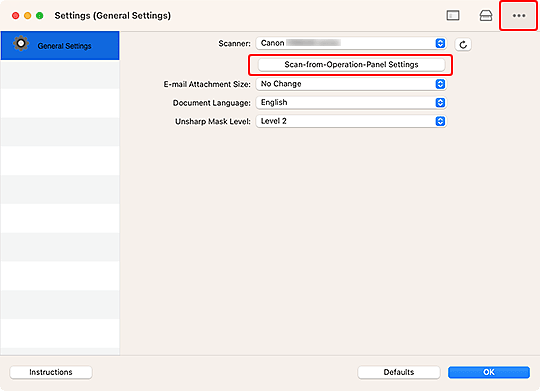Click the Settings (General Settings) window title
The height and width of the screenshot is (391, 540).
pos(113,16)
